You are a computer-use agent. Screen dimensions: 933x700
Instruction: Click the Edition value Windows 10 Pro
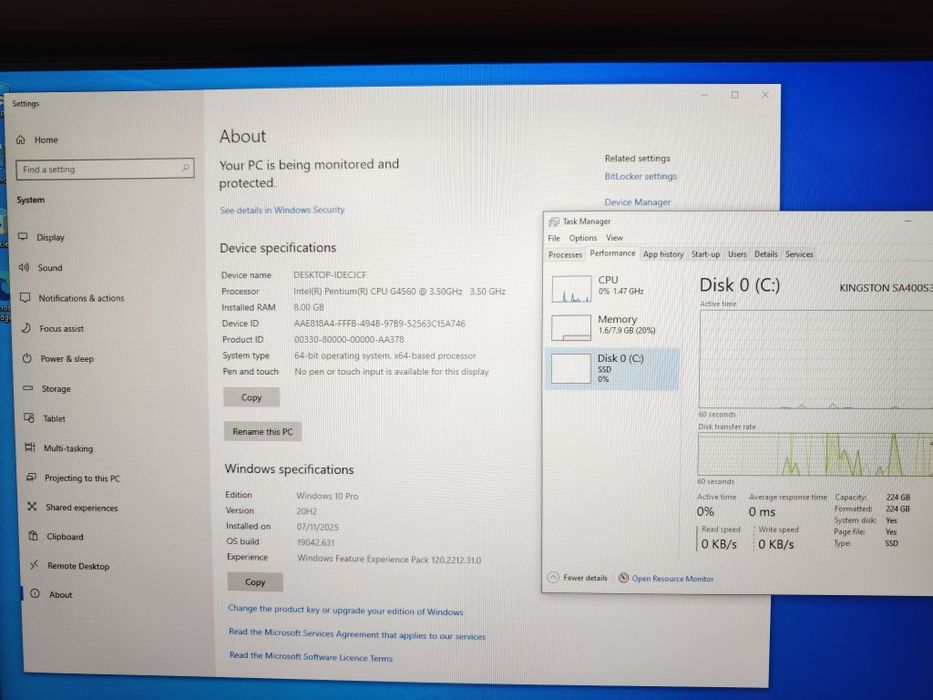tap(327, 496)
